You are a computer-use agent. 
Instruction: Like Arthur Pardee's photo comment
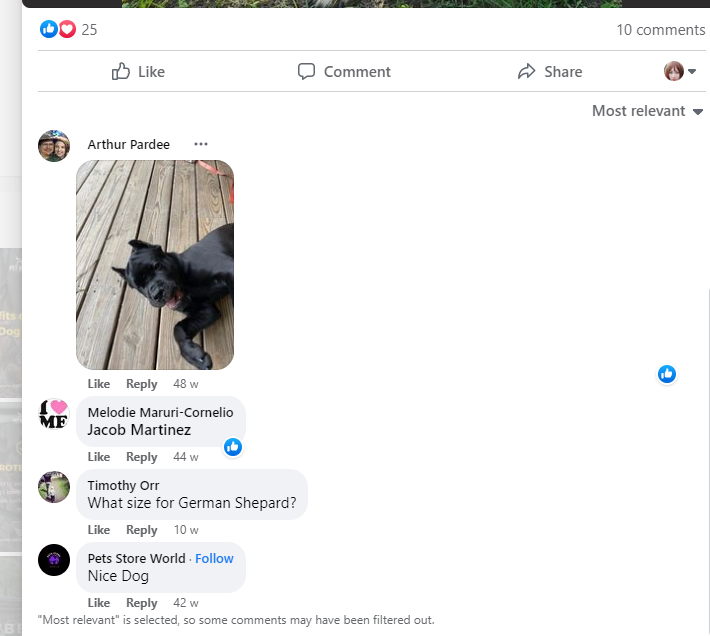pyautogui.click(x=99, y=384)
